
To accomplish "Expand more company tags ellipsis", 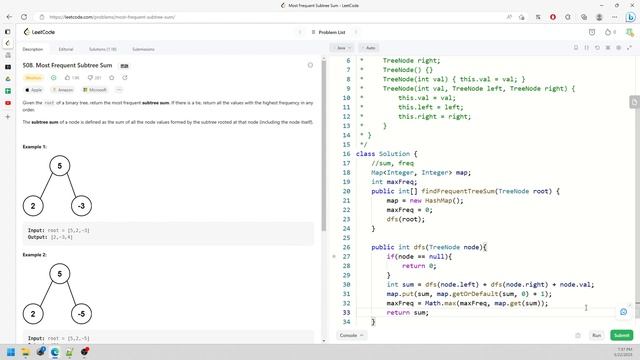I will tap(119, 90).
